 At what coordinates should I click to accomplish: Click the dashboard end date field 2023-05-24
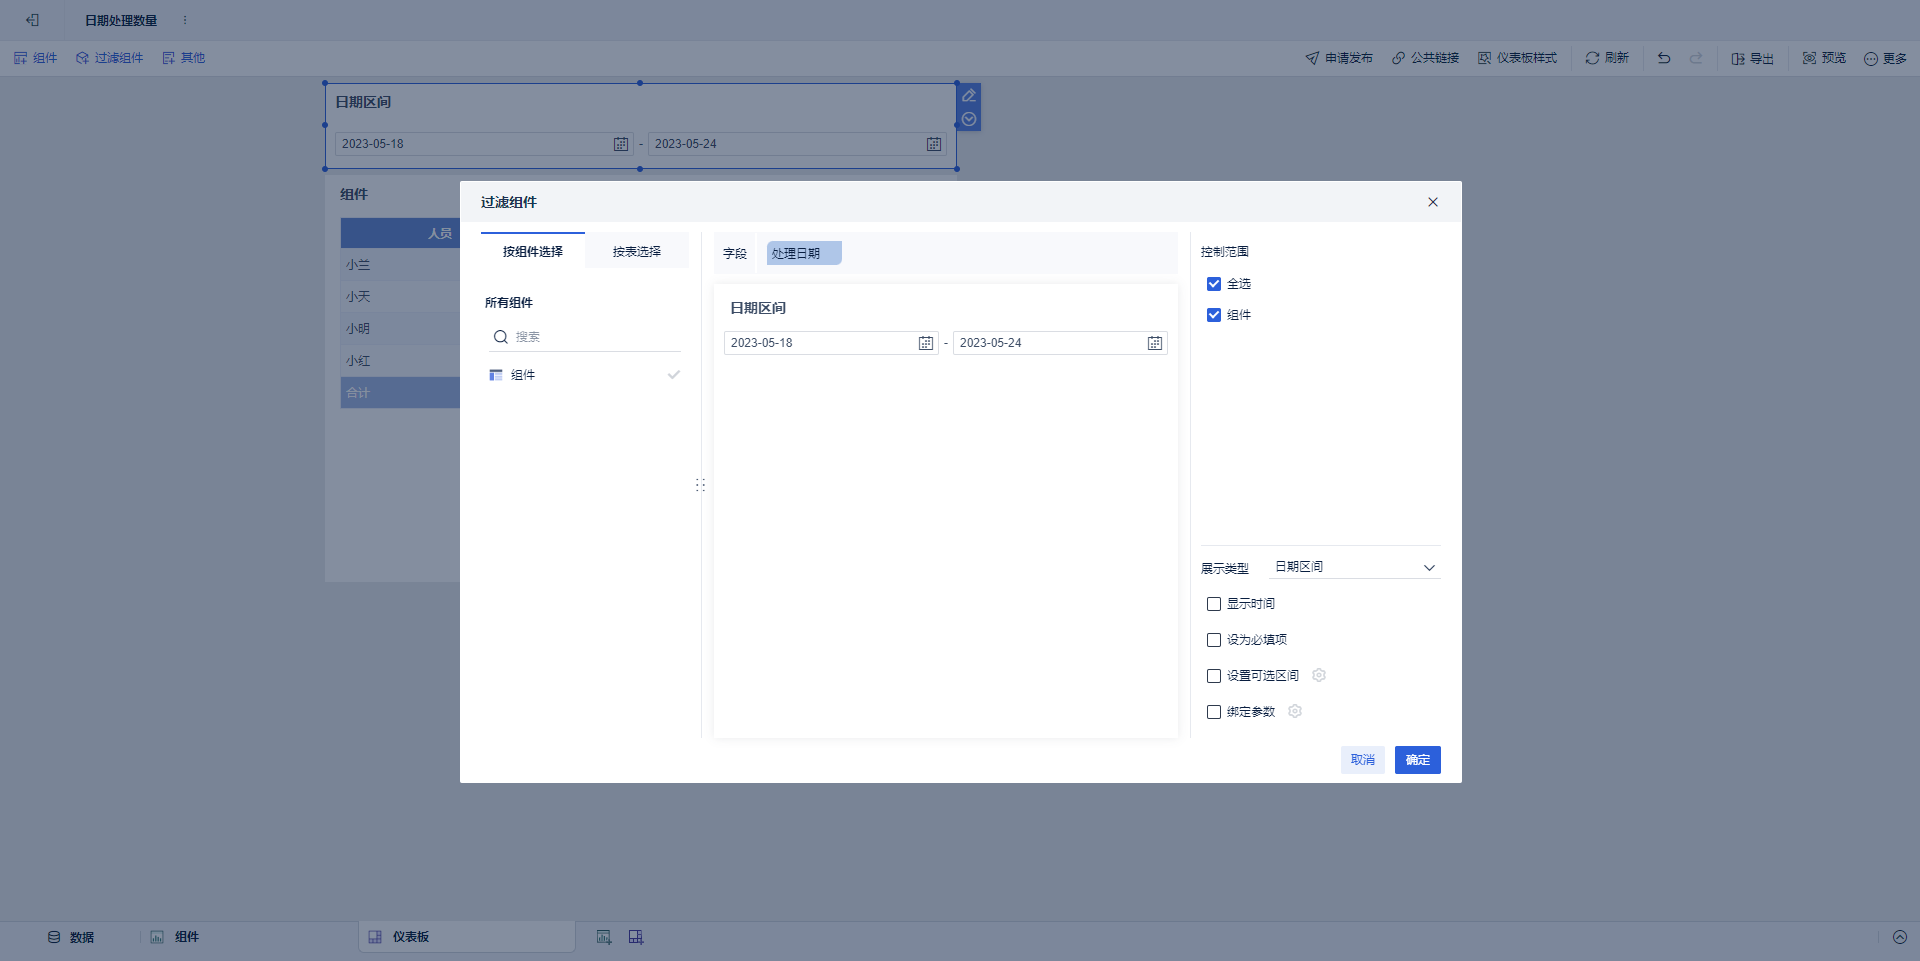797,144
